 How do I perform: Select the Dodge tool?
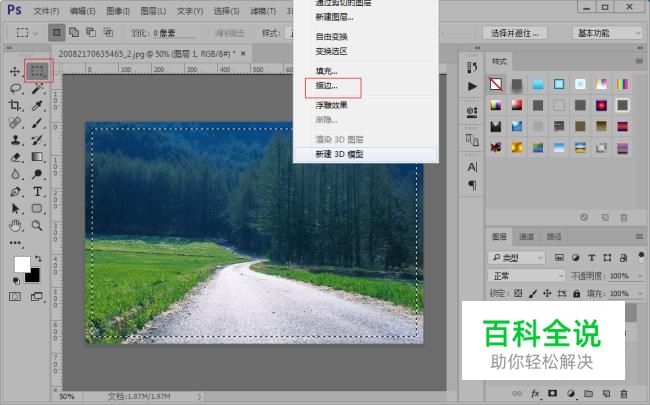point(37,174)
